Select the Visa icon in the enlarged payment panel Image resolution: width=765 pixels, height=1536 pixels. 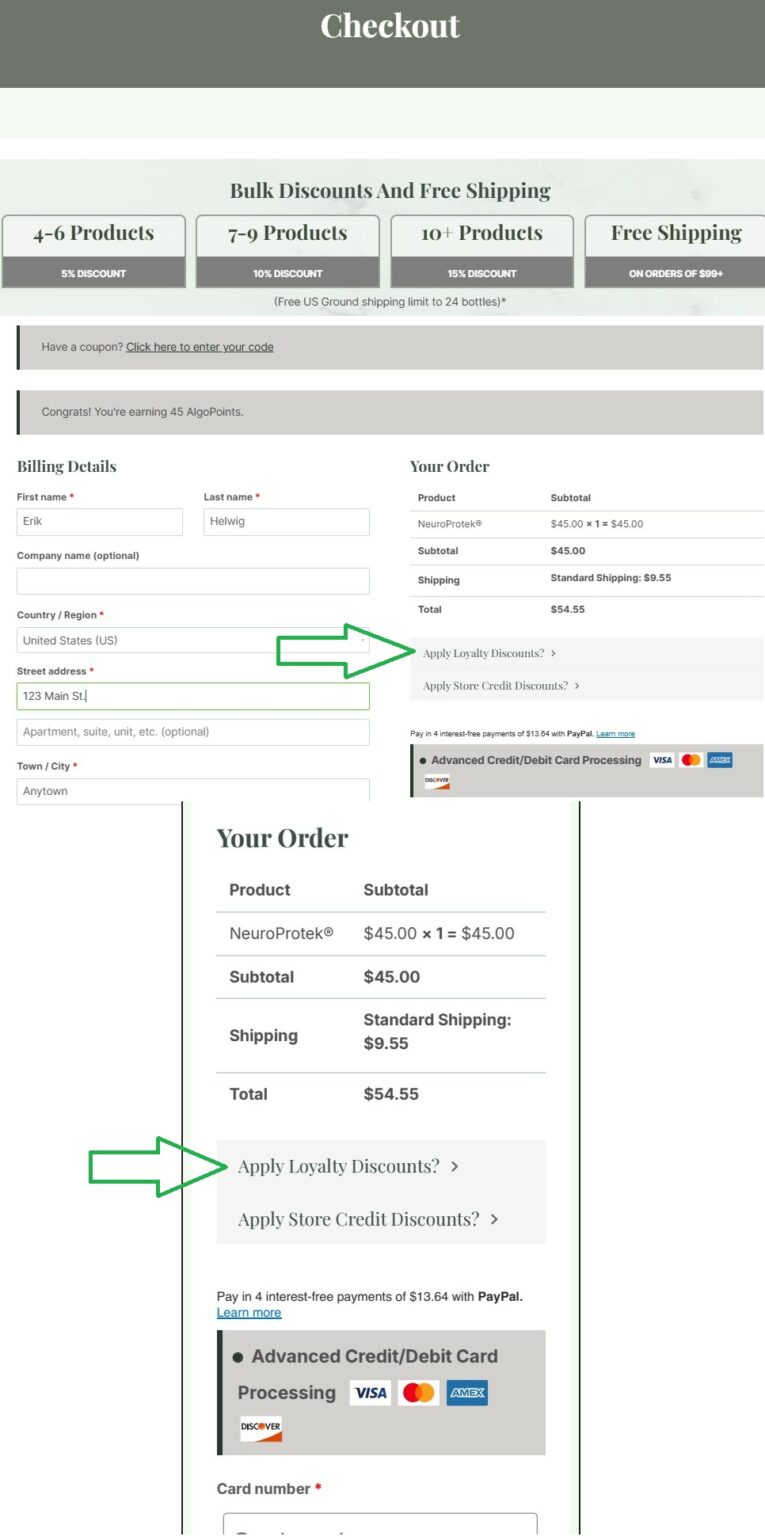click(x=369, y=1391)
